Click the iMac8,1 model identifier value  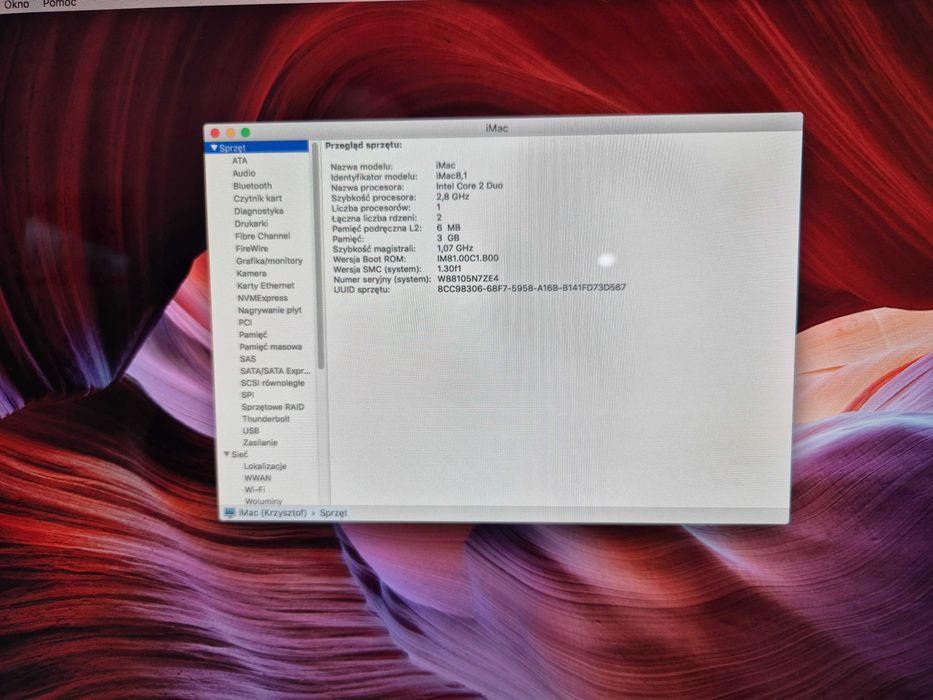452,176
